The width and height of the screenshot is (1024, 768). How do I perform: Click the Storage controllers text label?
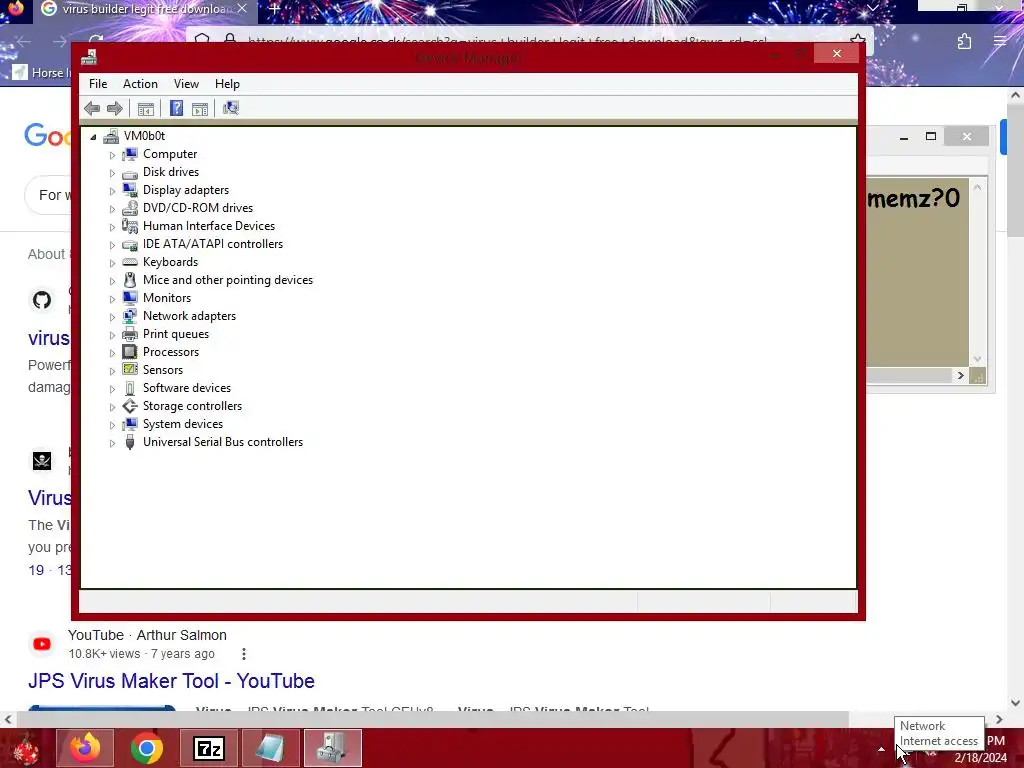click(192, 406)
